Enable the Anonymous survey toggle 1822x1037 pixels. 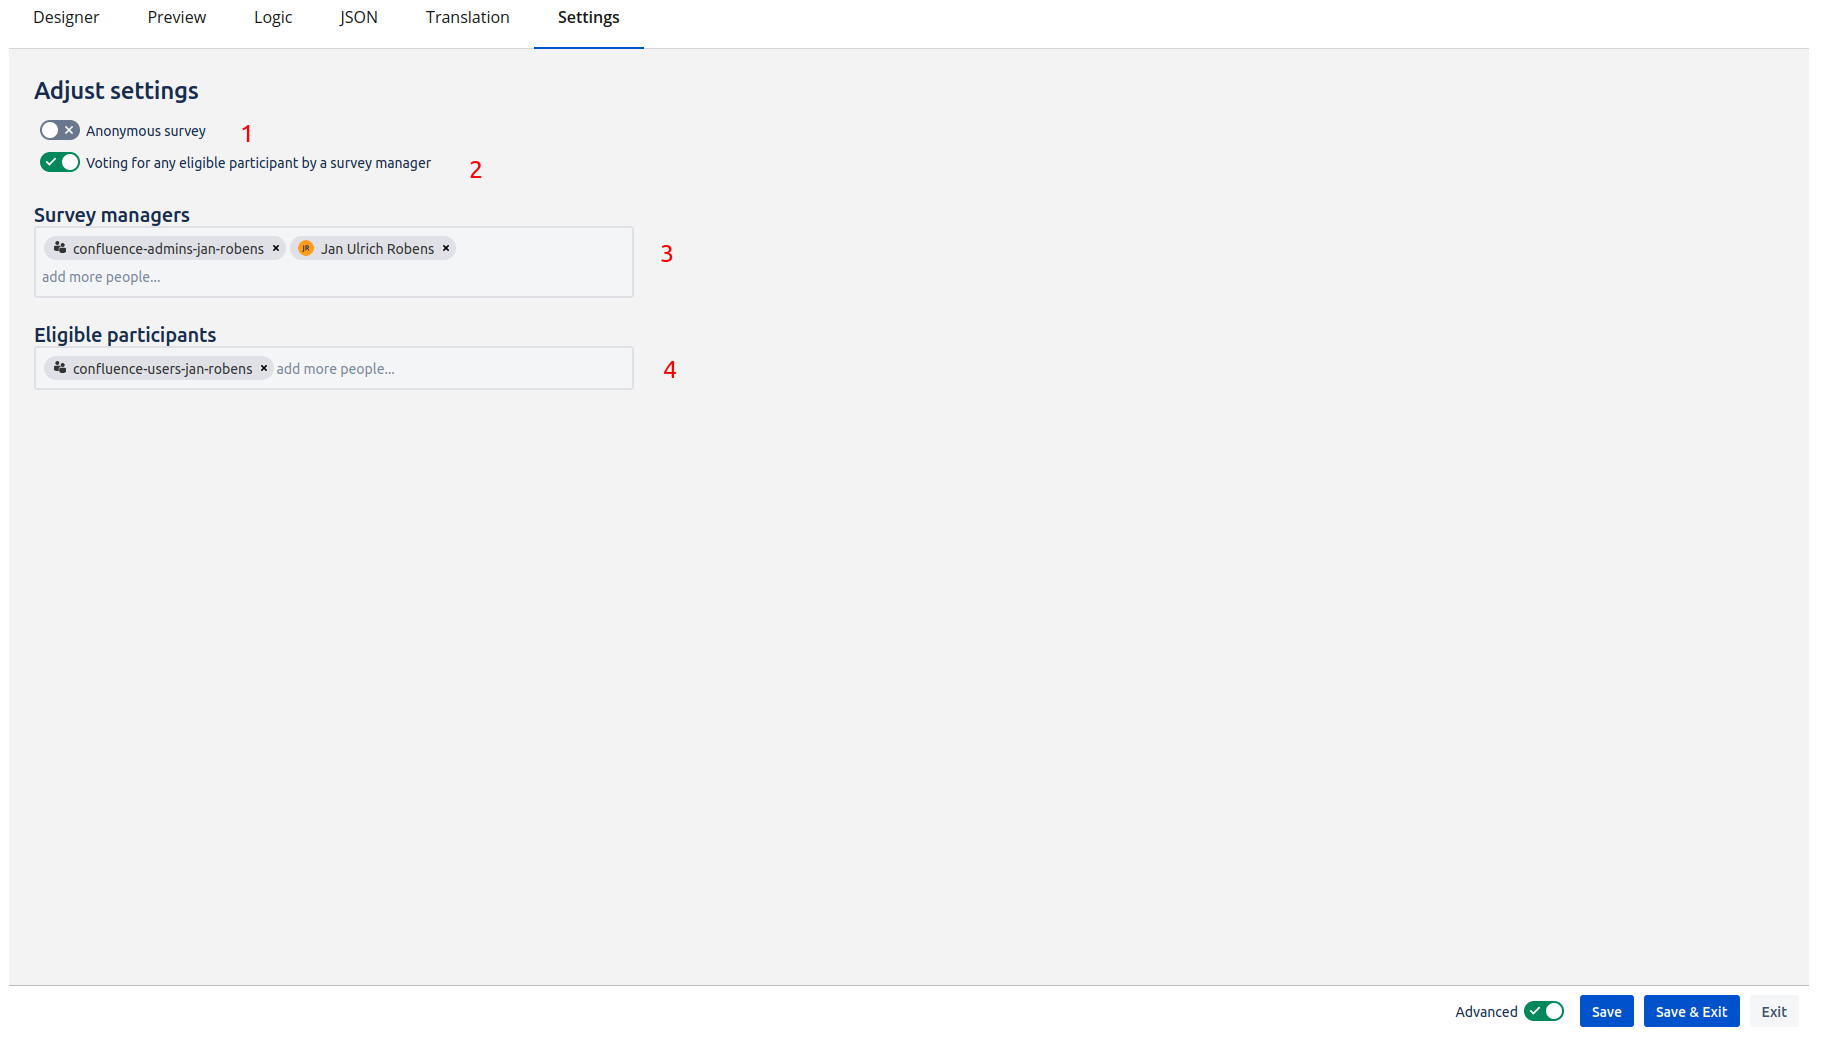tap(59, 129)
